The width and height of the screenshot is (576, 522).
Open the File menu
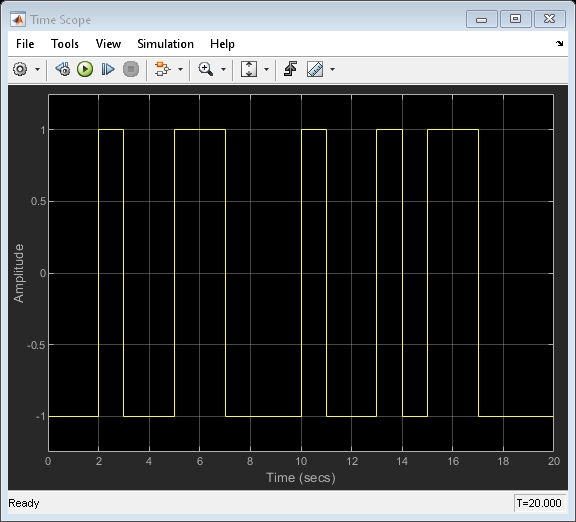coord(25,44)
